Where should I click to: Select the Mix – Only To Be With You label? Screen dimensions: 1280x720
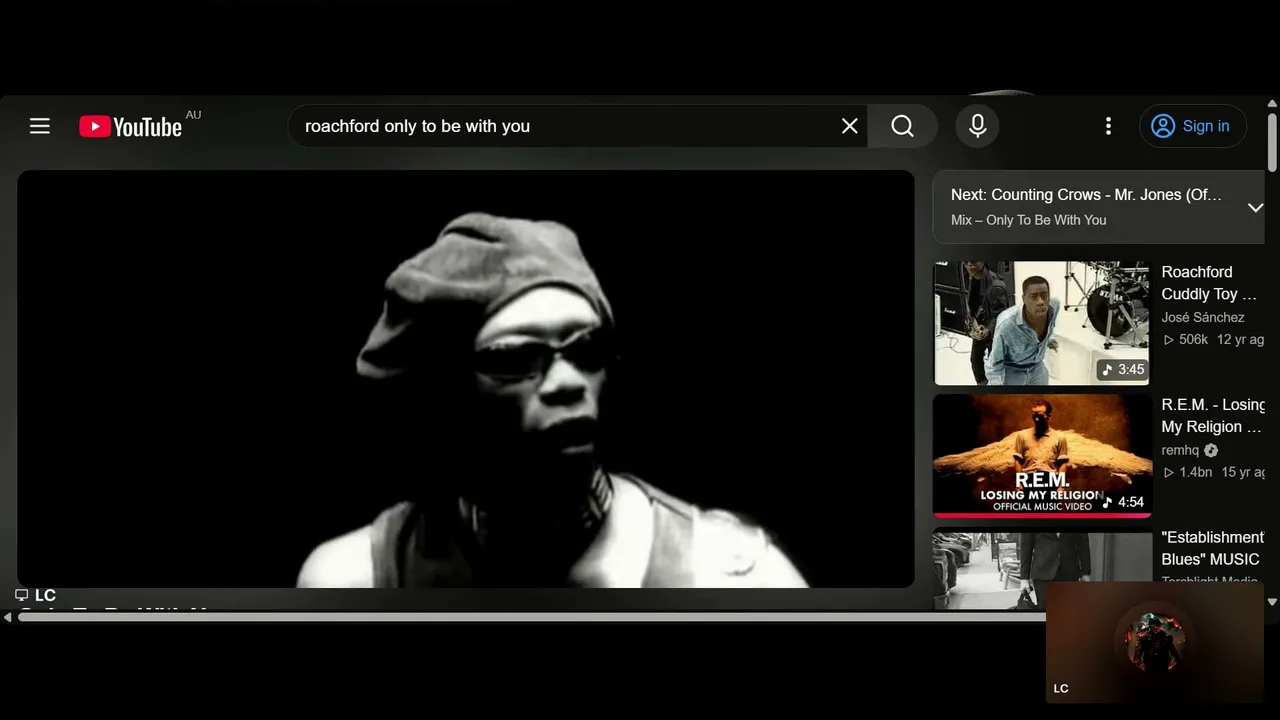point(1028,220)
